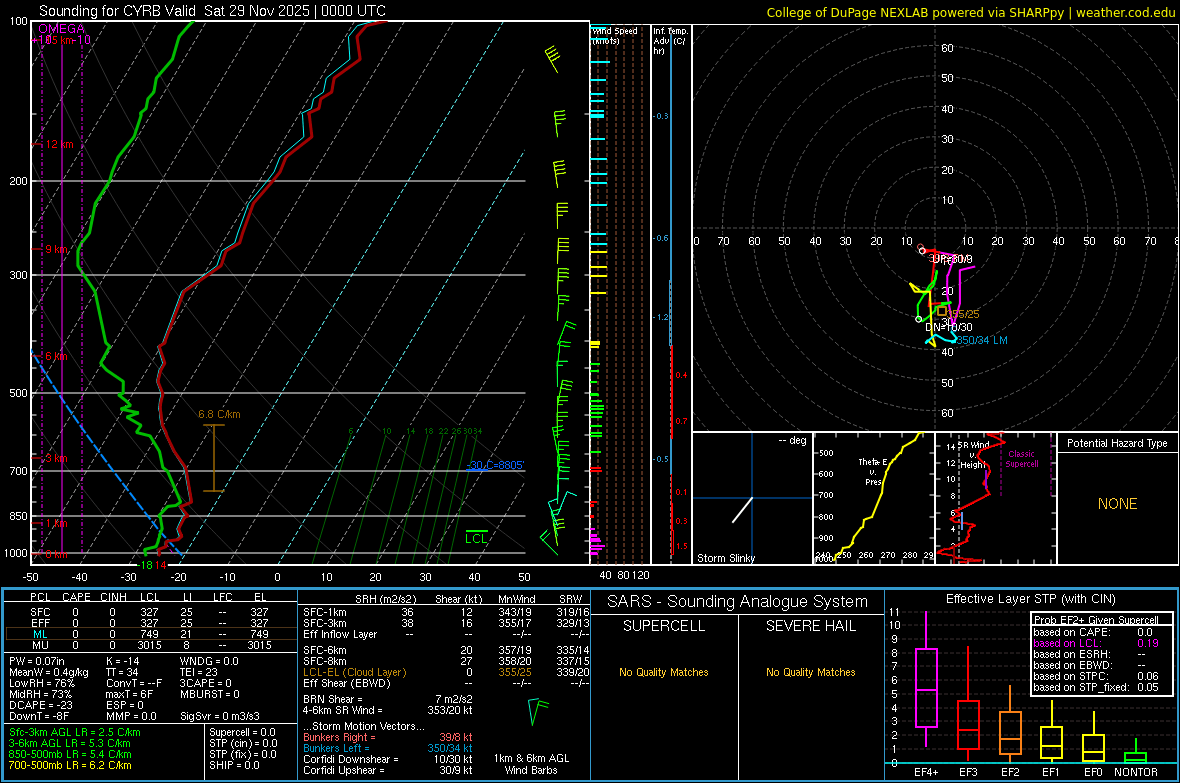
Task: Click the CINH column header
Action: pyautogui.click(x=114, y=597)
